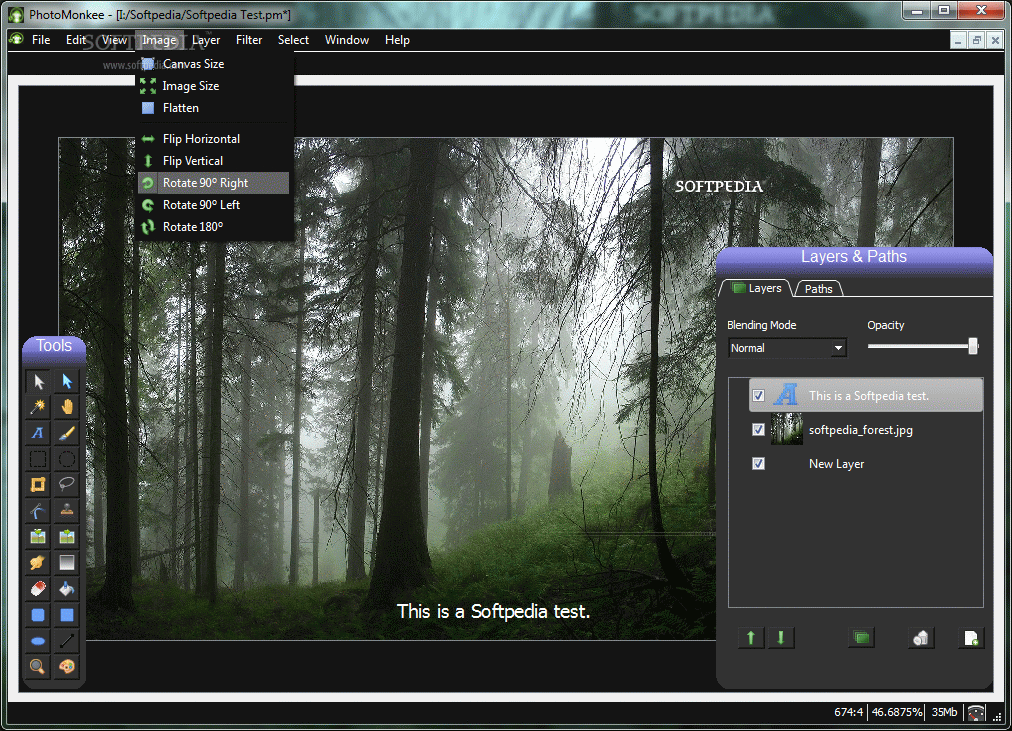The width and height of the screenshot is (1012, 731).
Task: Choose Rotate 180° menu item
Action: (214, 226)
